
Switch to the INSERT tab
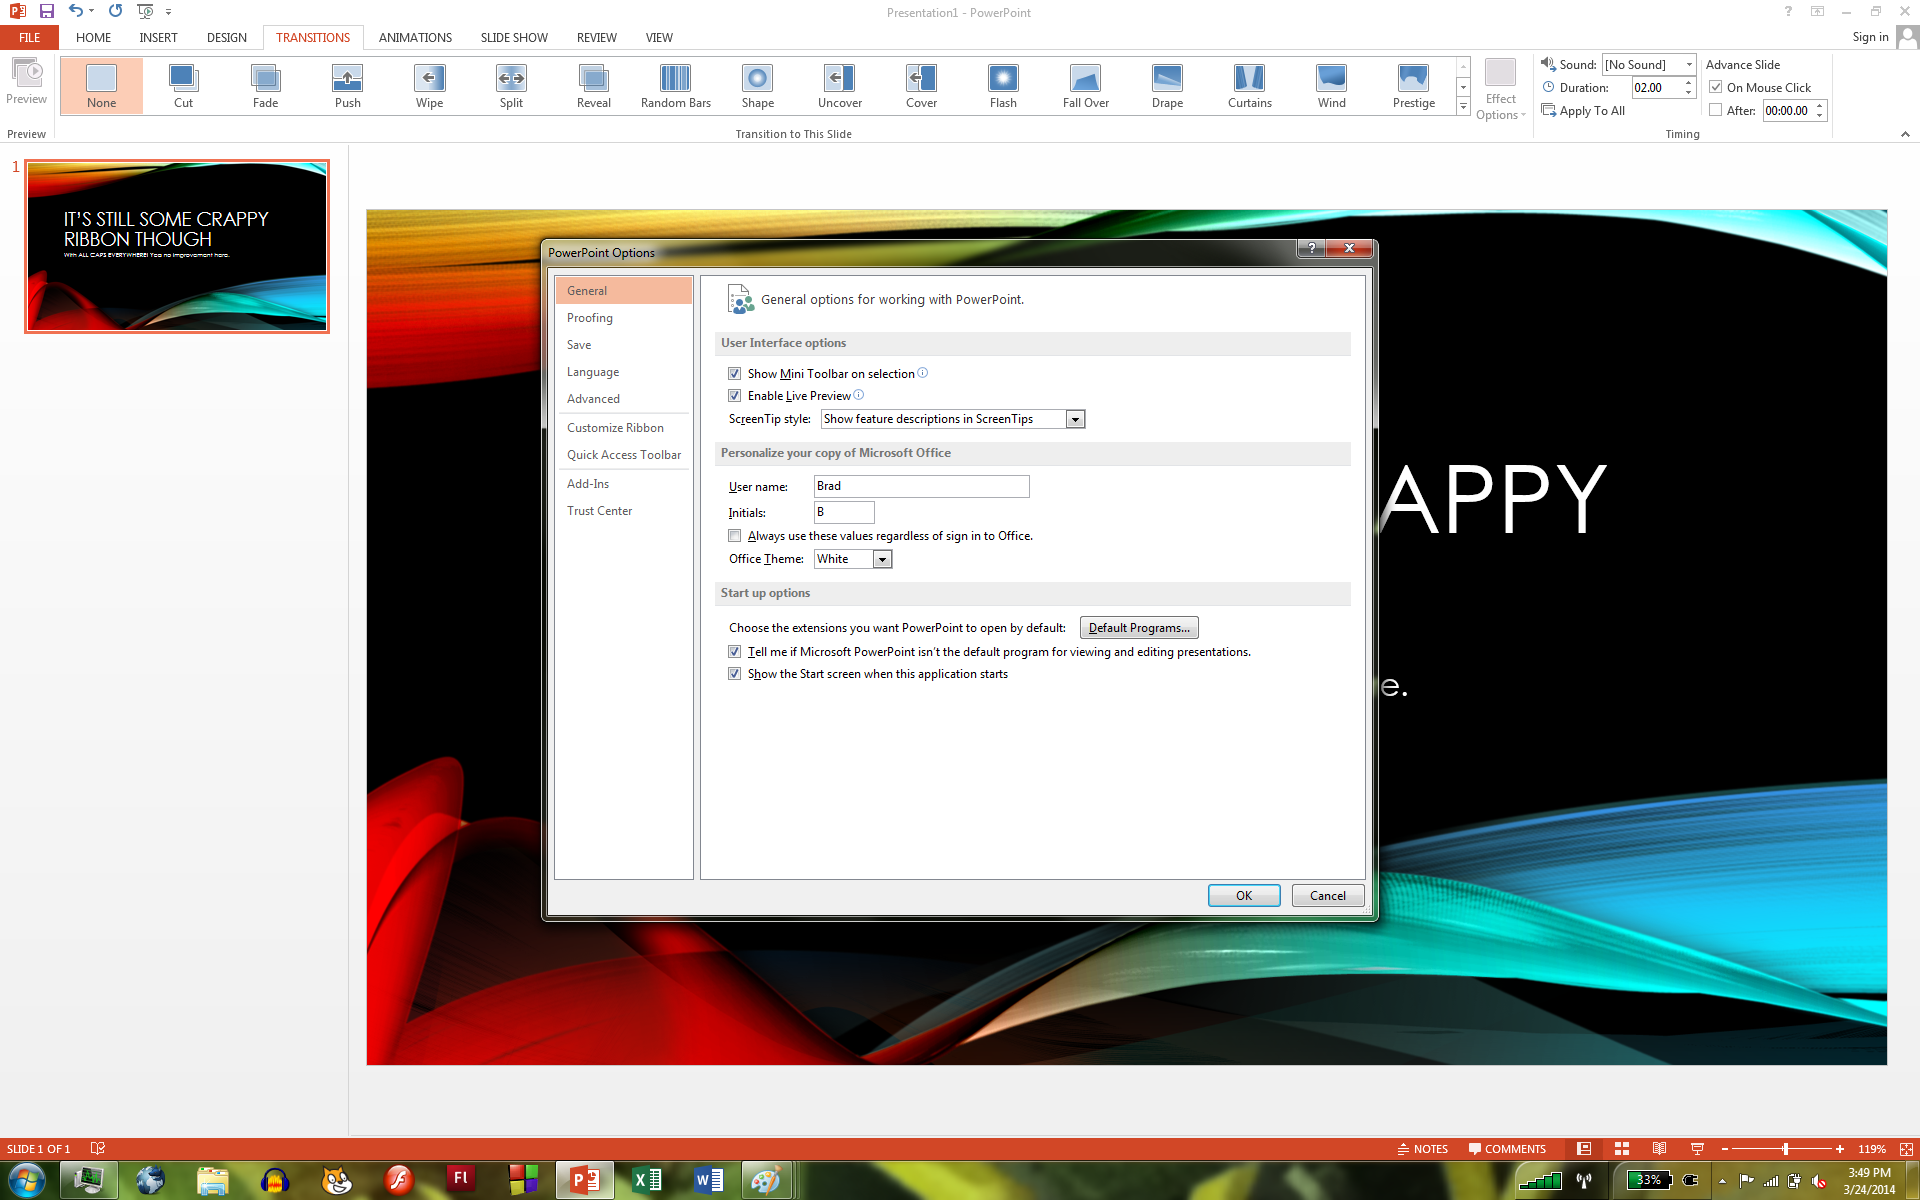point(158,38)
